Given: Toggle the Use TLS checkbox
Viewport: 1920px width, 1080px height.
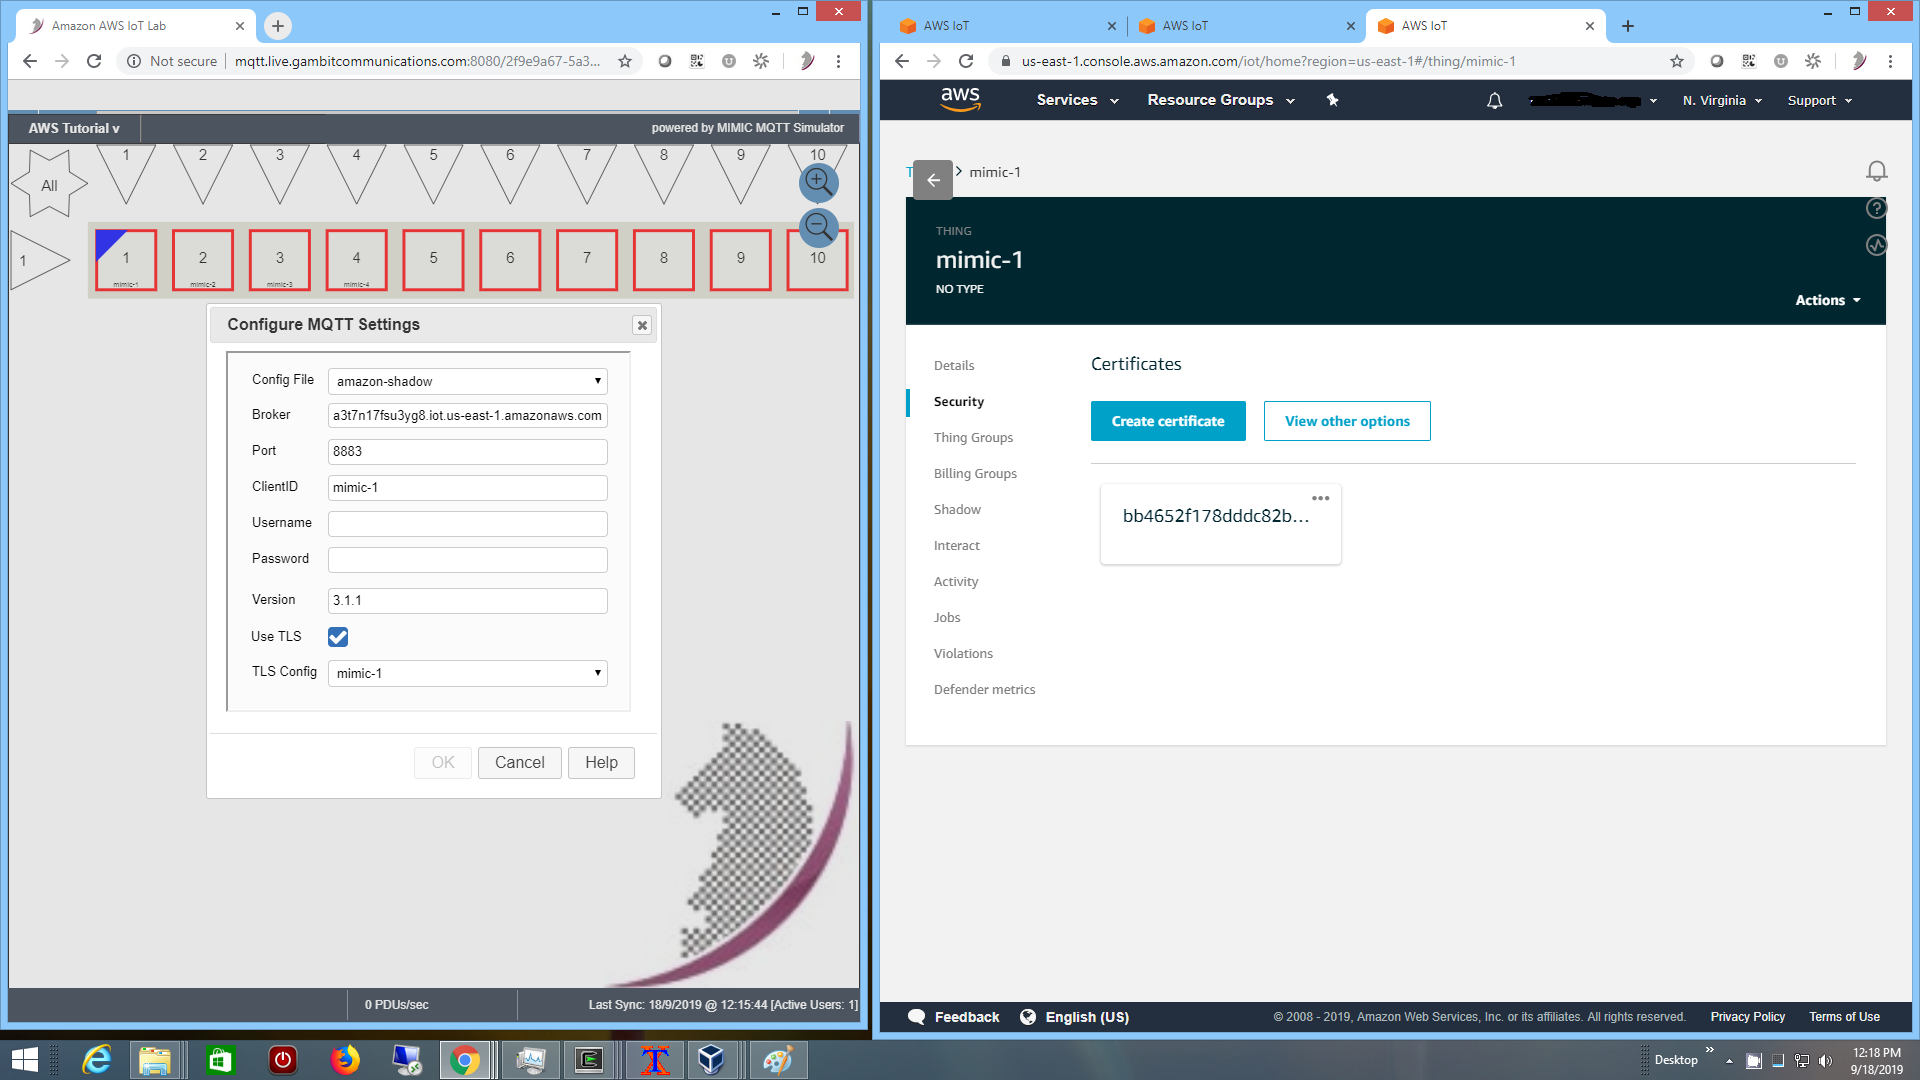Looking at the screenshot, I should pos(338,637).
